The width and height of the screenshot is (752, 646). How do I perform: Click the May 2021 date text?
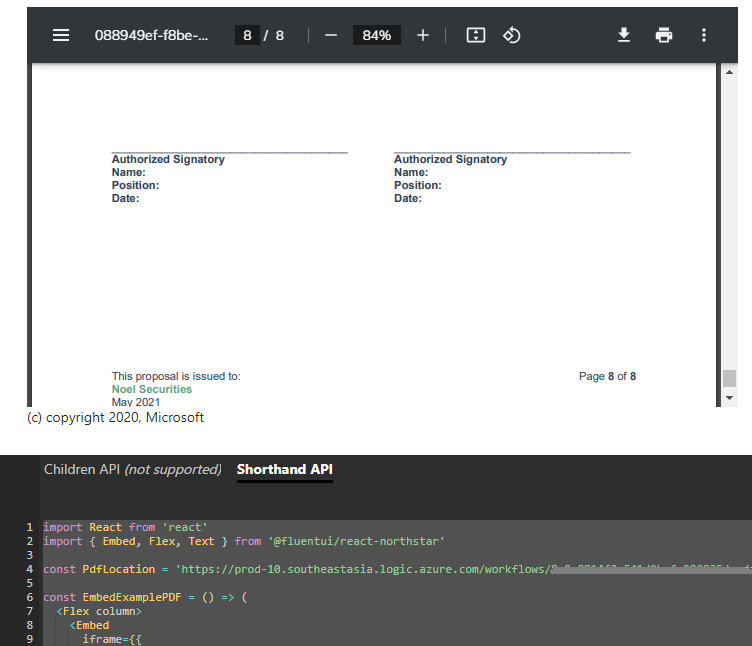tap(136, 402)
